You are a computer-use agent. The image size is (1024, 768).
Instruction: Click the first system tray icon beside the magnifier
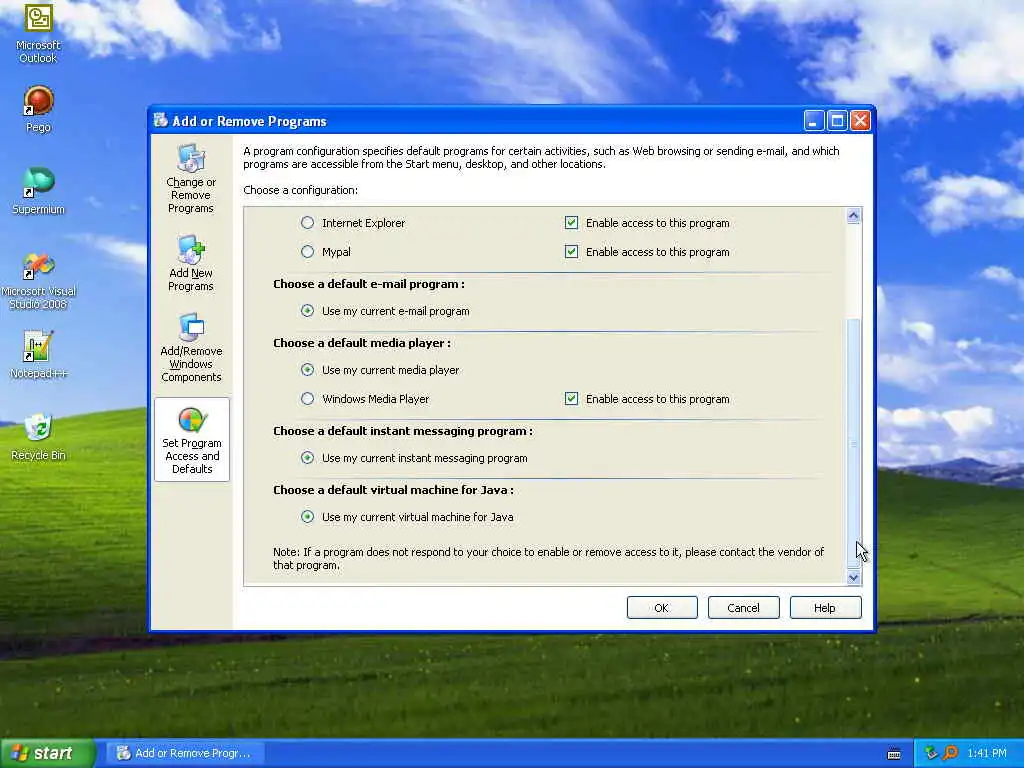tap(931, 753)
